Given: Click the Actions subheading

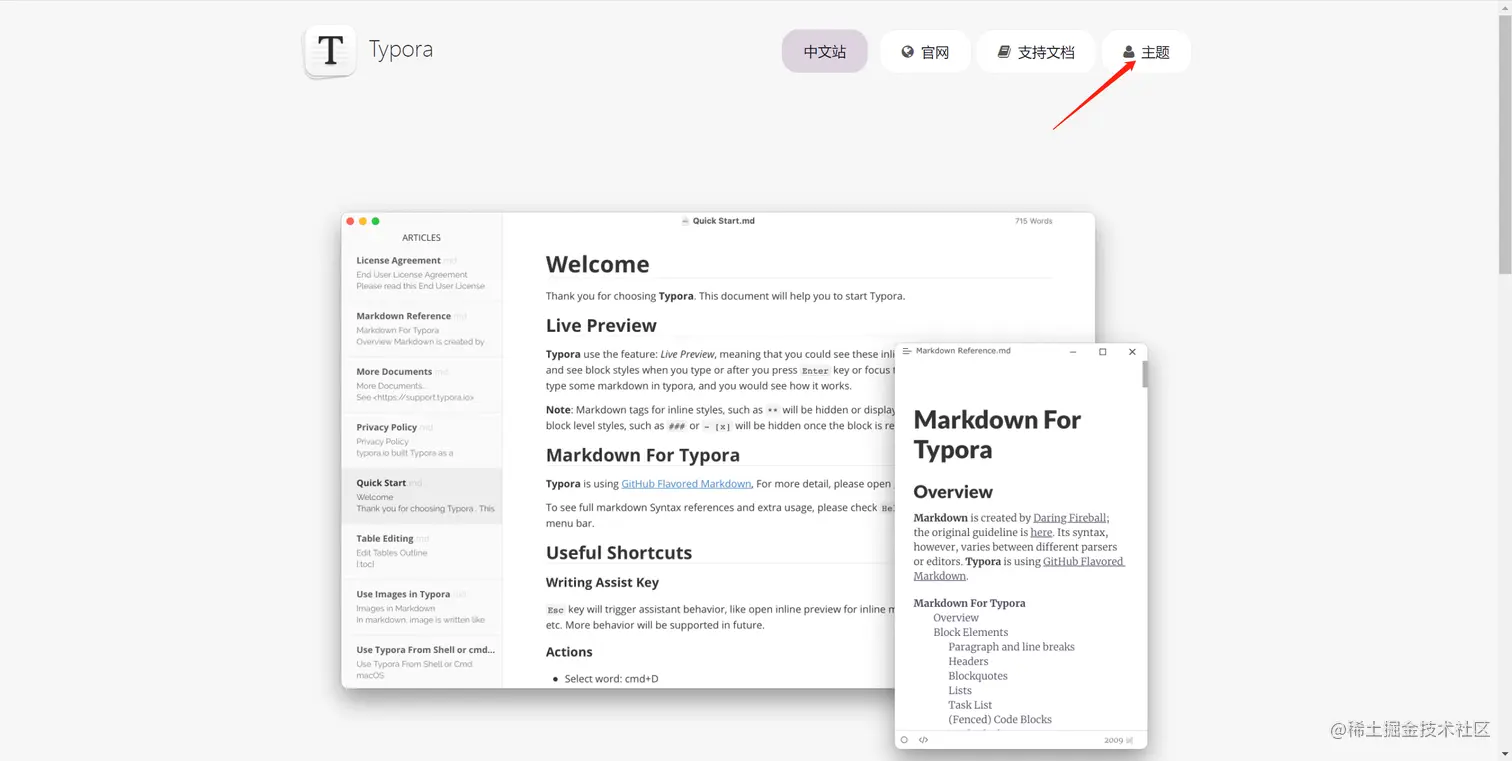Looking at the screenshot, I should click(569, 652).
